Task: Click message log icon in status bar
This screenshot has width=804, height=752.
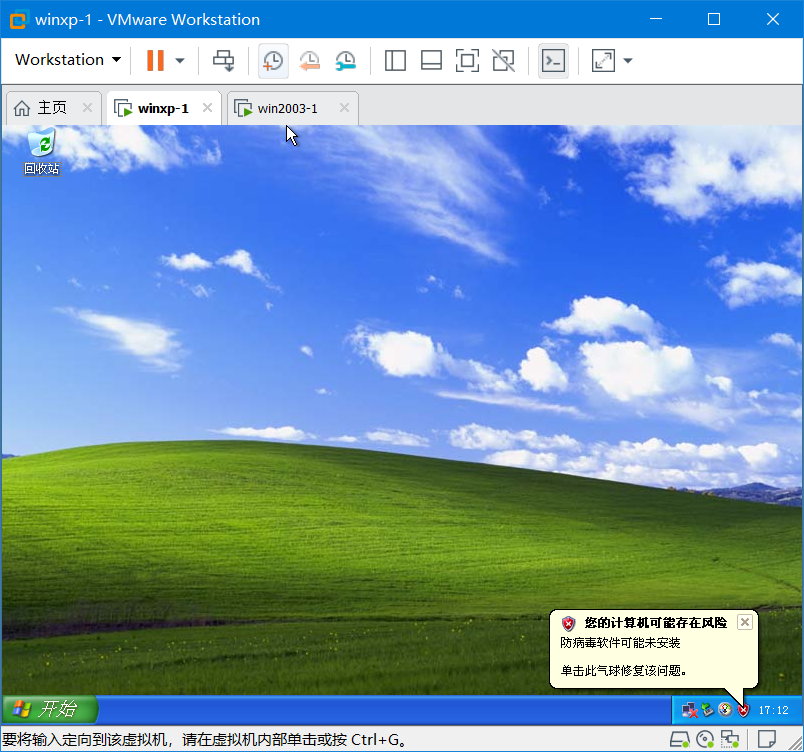Action: 767,740
